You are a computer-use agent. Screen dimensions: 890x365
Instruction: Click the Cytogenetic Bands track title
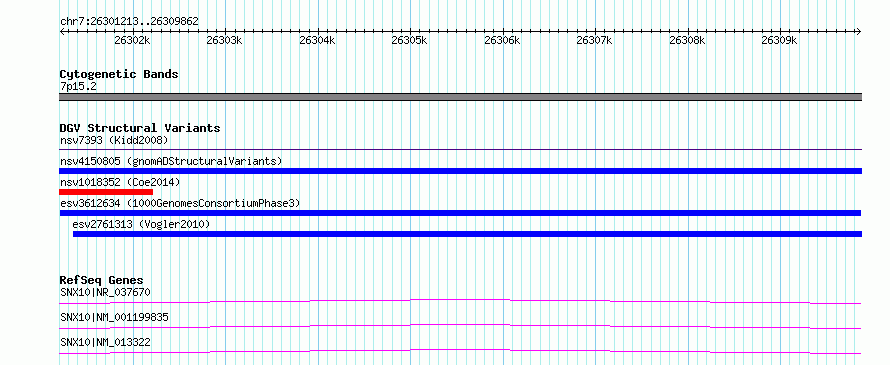[x=119, y=74]
